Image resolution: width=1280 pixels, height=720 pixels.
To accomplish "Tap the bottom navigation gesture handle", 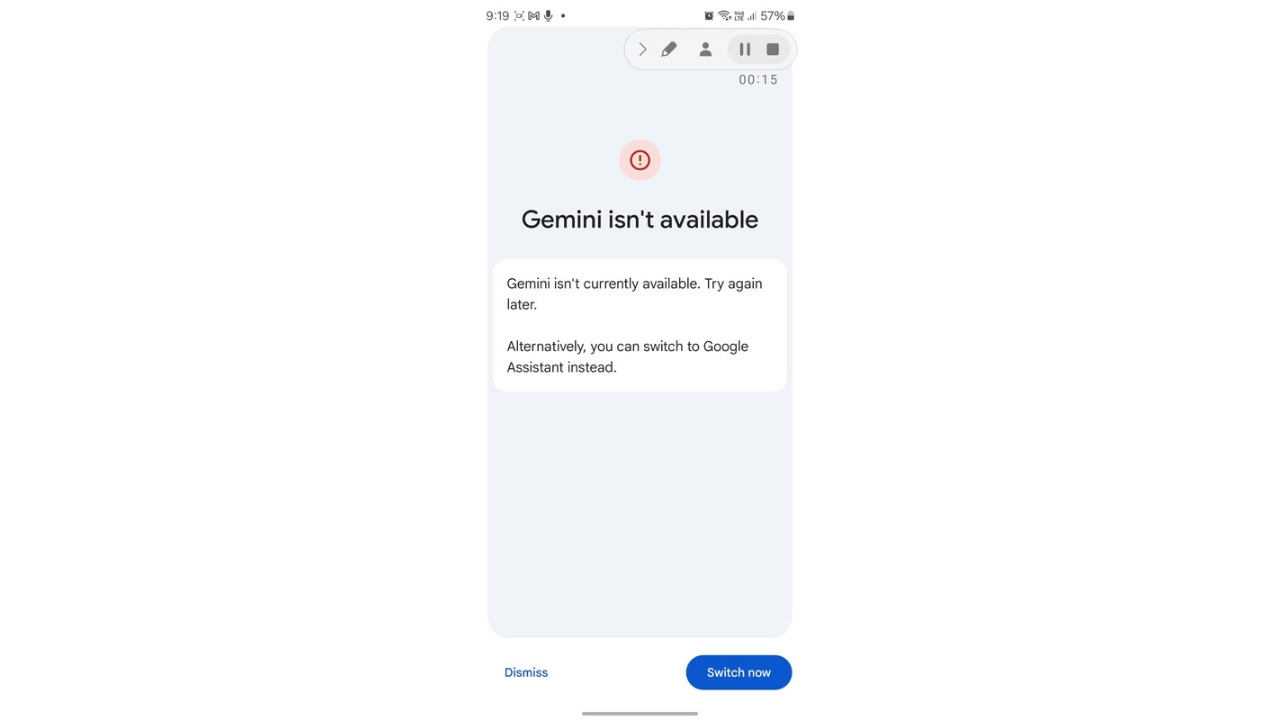I will 640,713.
